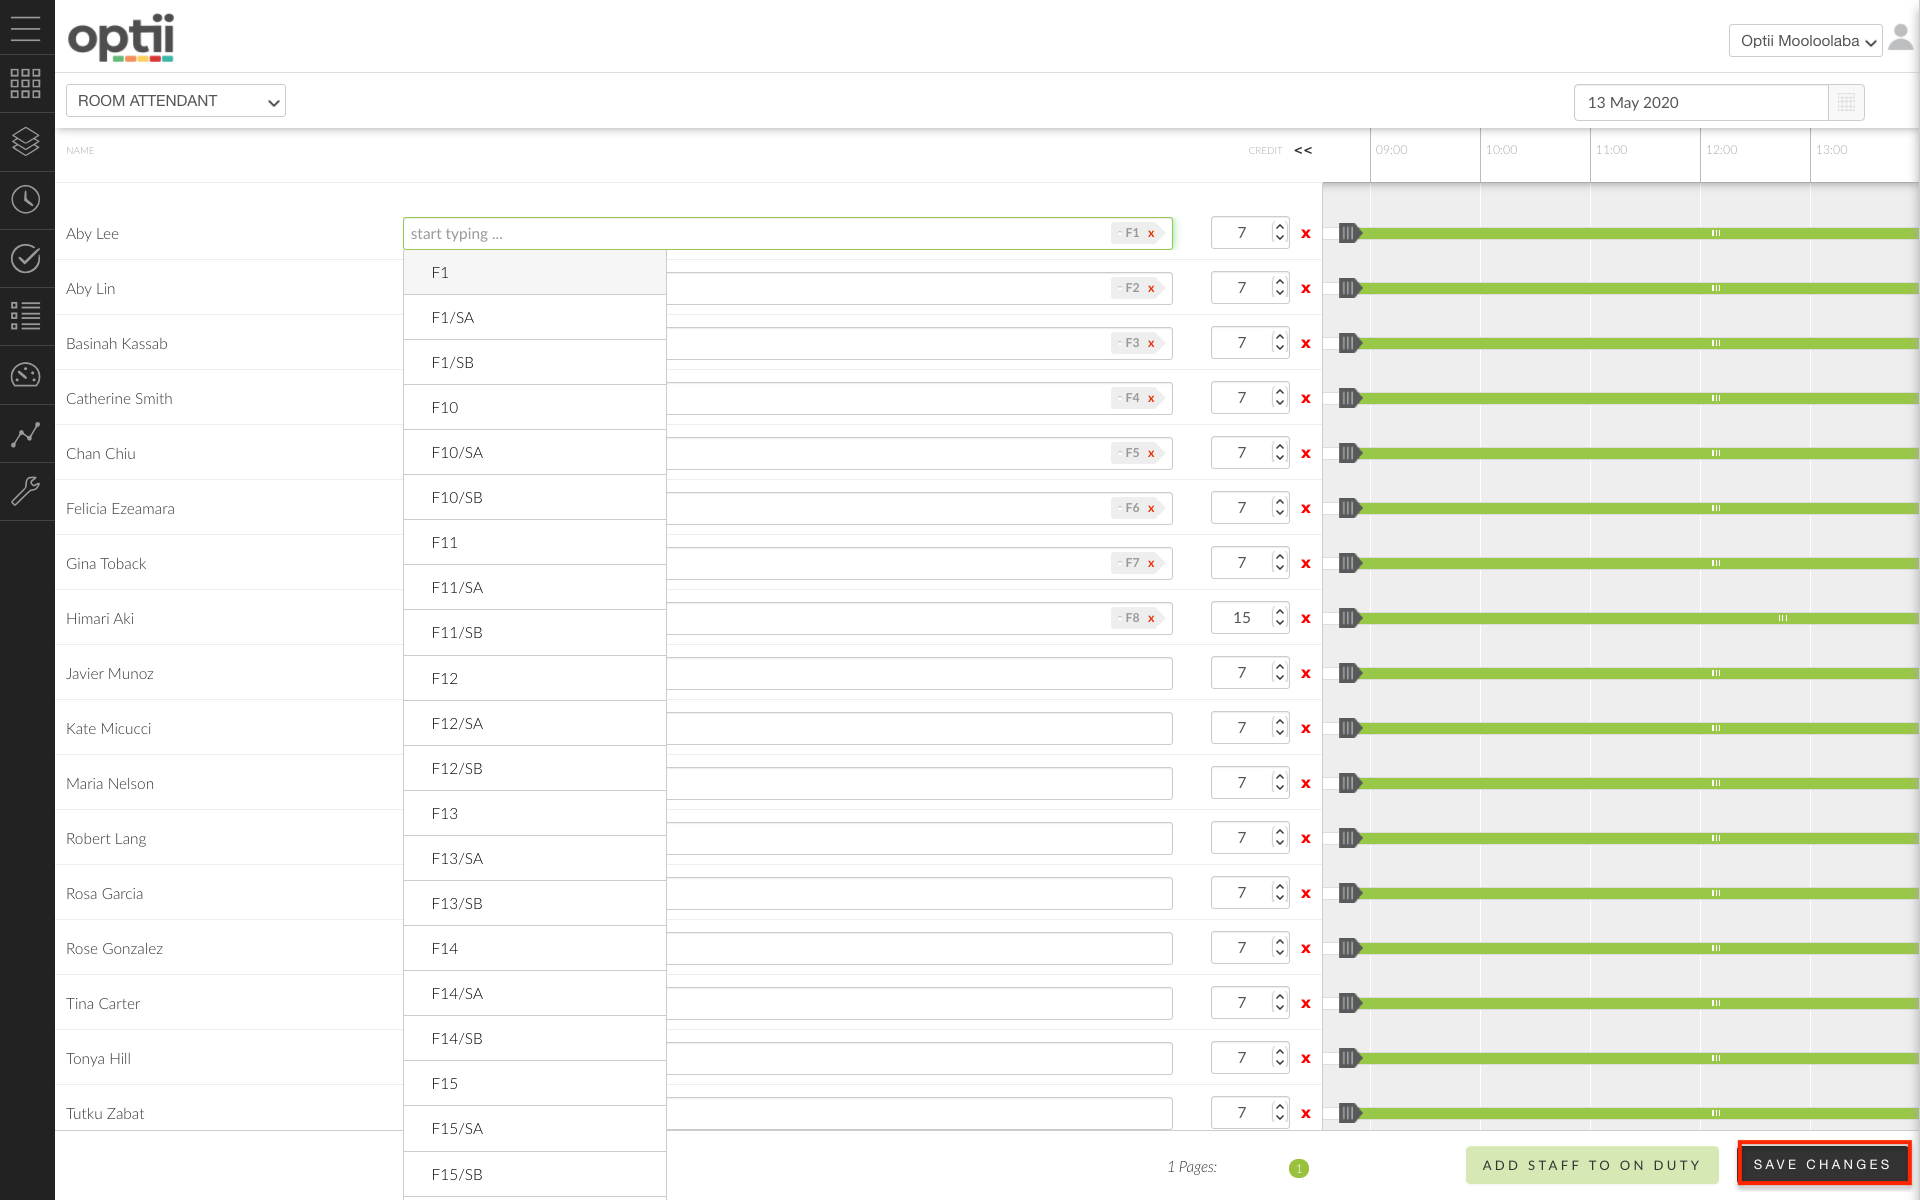Remove the F8 tag from Himari Aki
Screen dimensions: 1920x1200
pos(1151,619)
